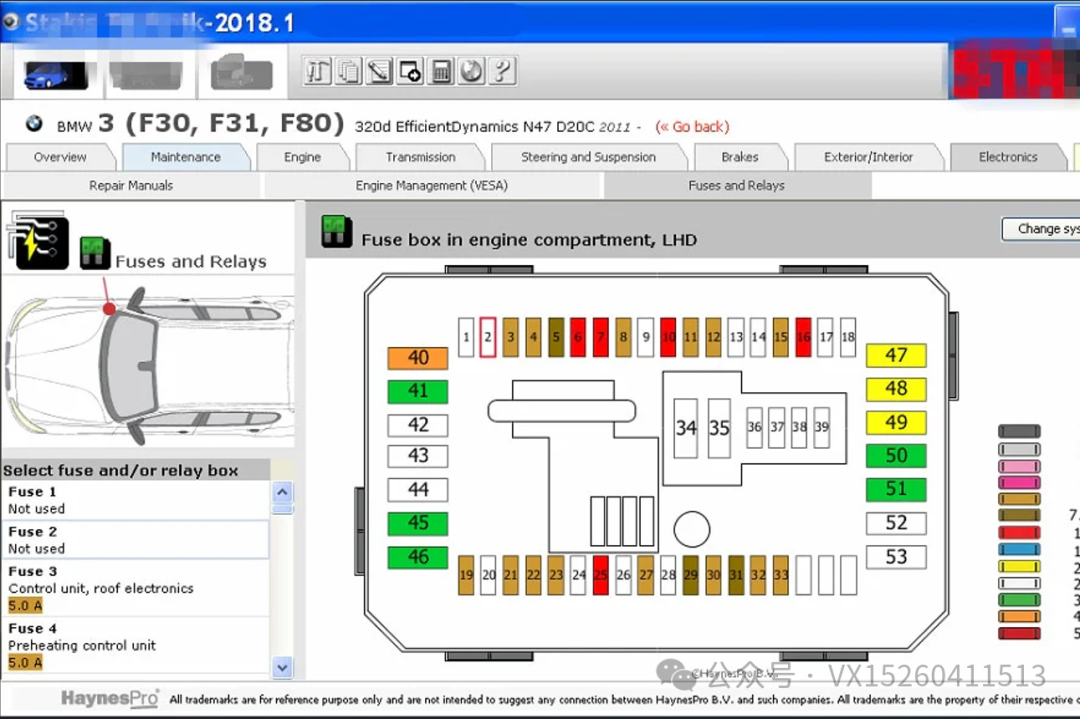Select orange fuse 40 in diagram
This screenshot has width=1080, height=719.
coord(417,358)
